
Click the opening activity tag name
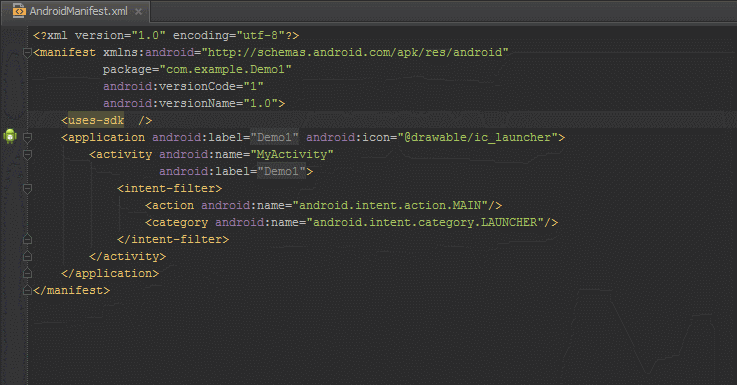pos(124,154)
